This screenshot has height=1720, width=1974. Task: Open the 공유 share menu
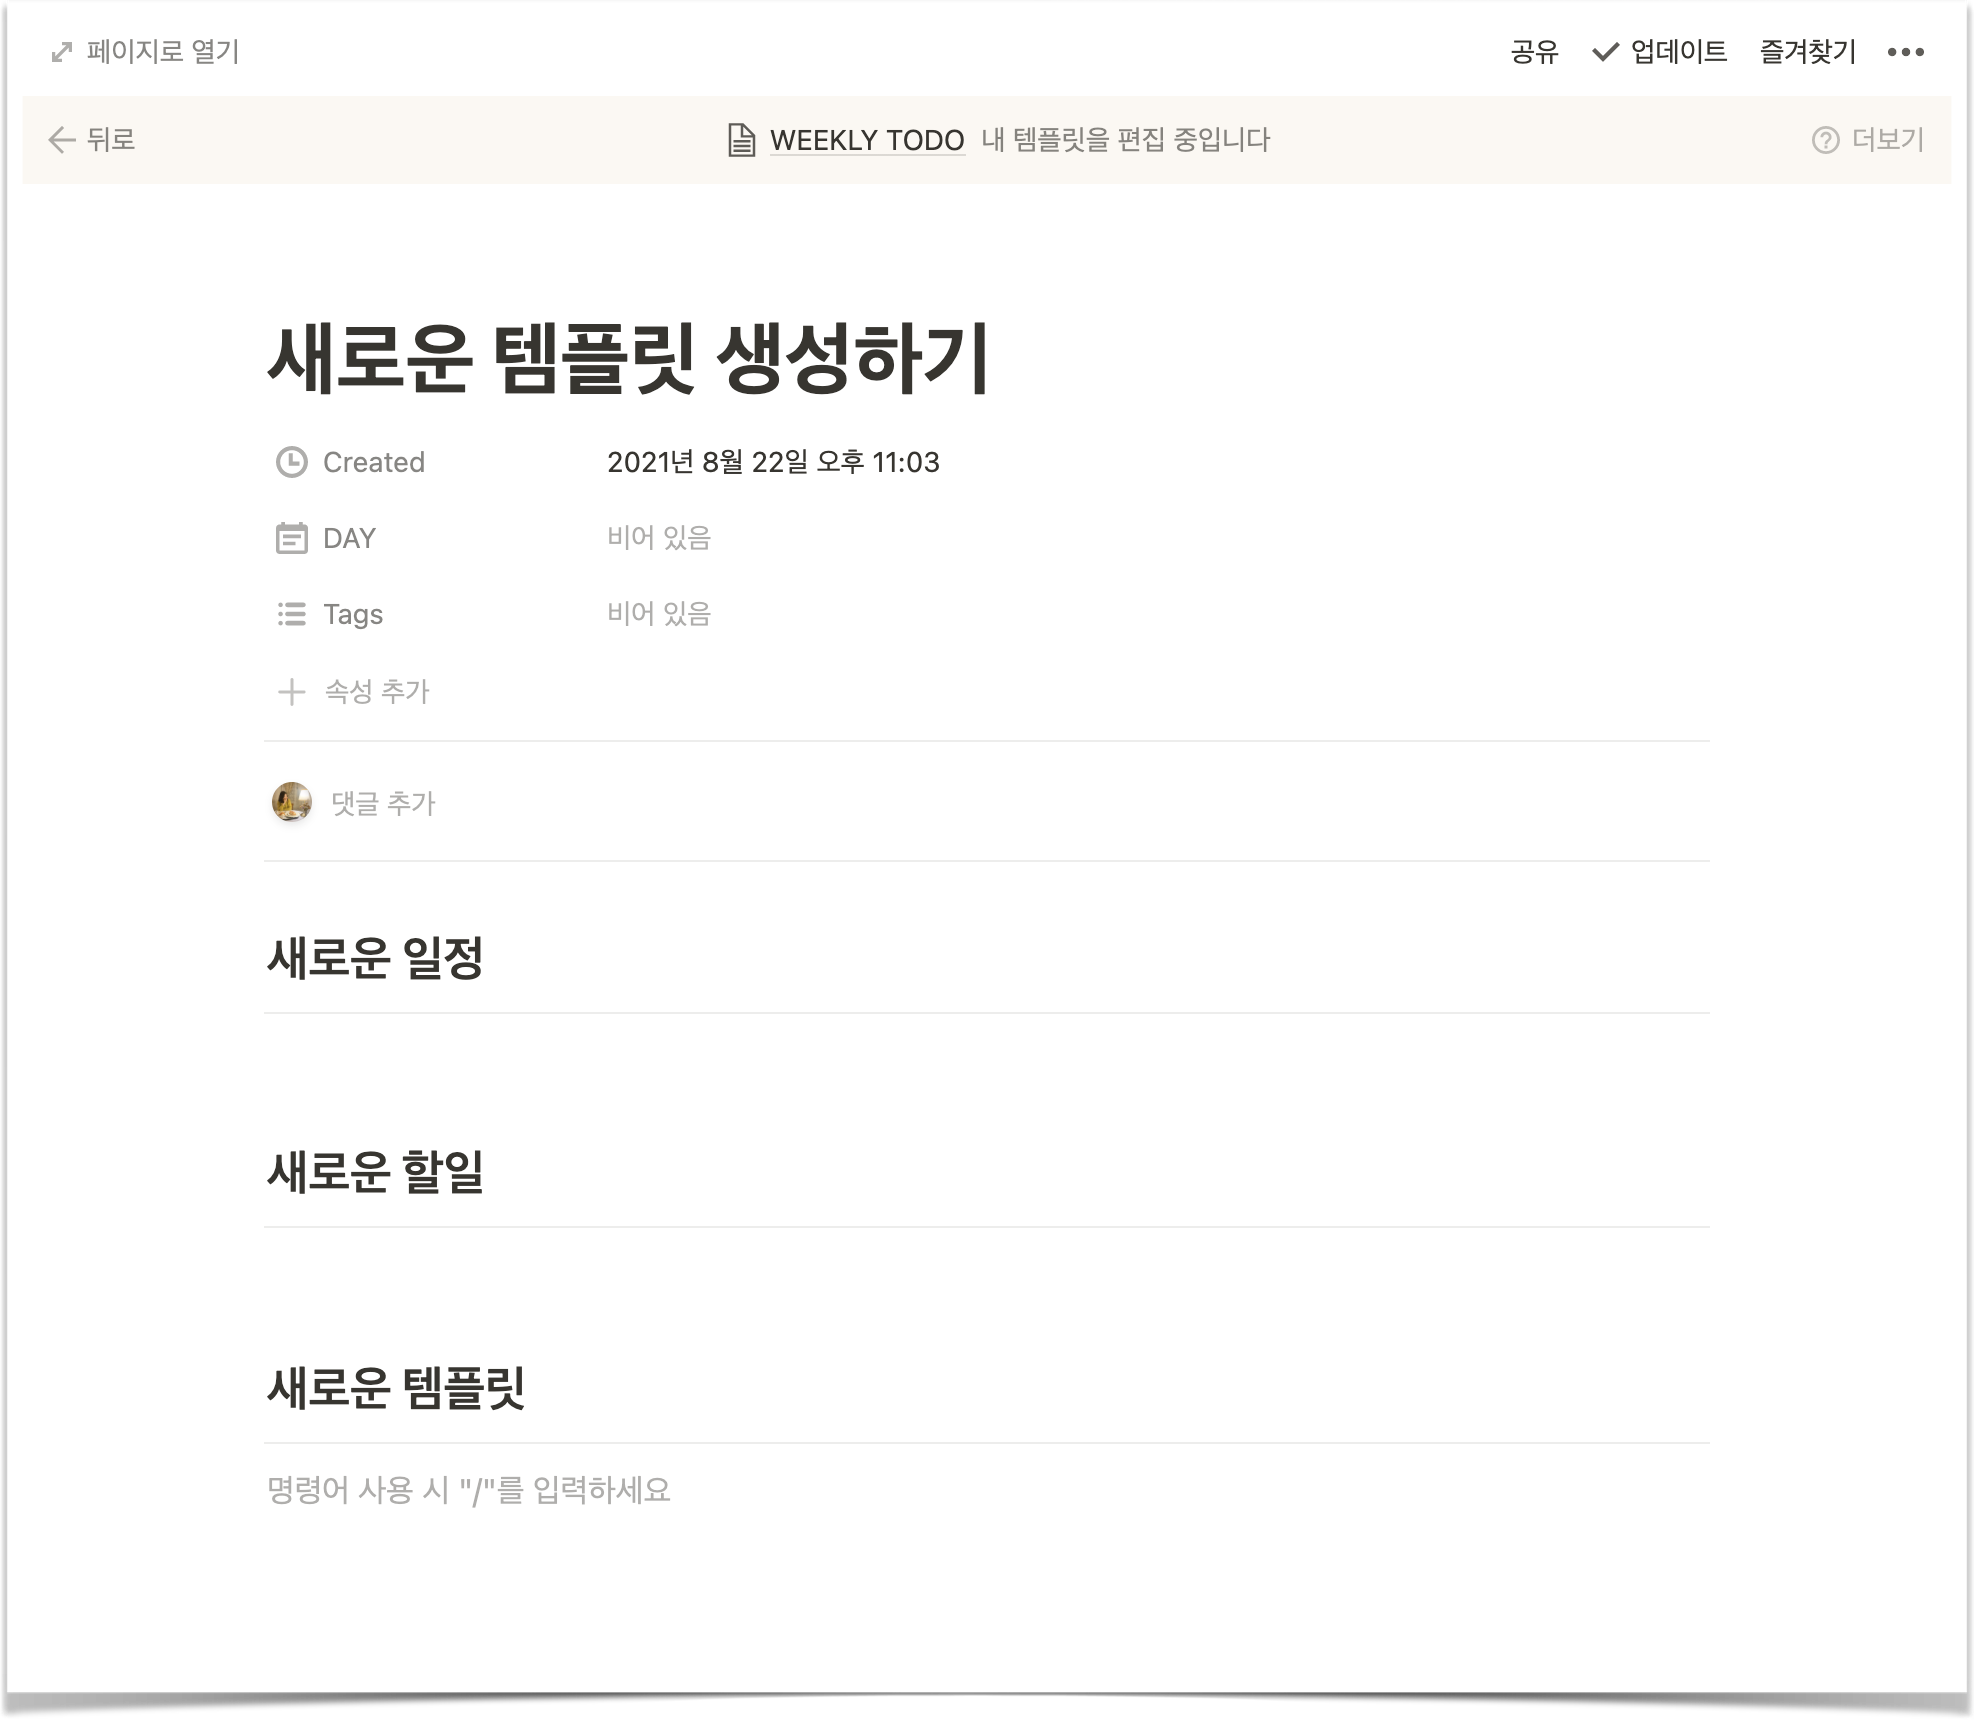1534,52
